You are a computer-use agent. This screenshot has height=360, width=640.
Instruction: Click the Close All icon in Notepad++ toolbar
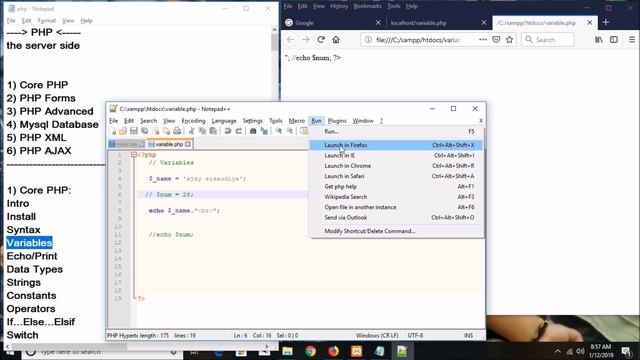[x=166, y=131]
